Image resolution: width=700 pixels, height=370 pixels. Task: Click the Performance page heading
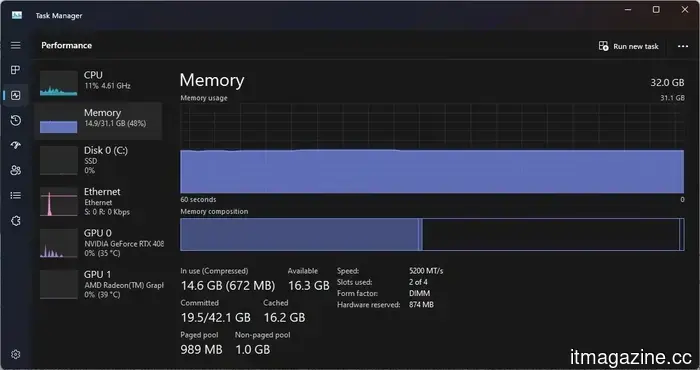coord(67,46)
